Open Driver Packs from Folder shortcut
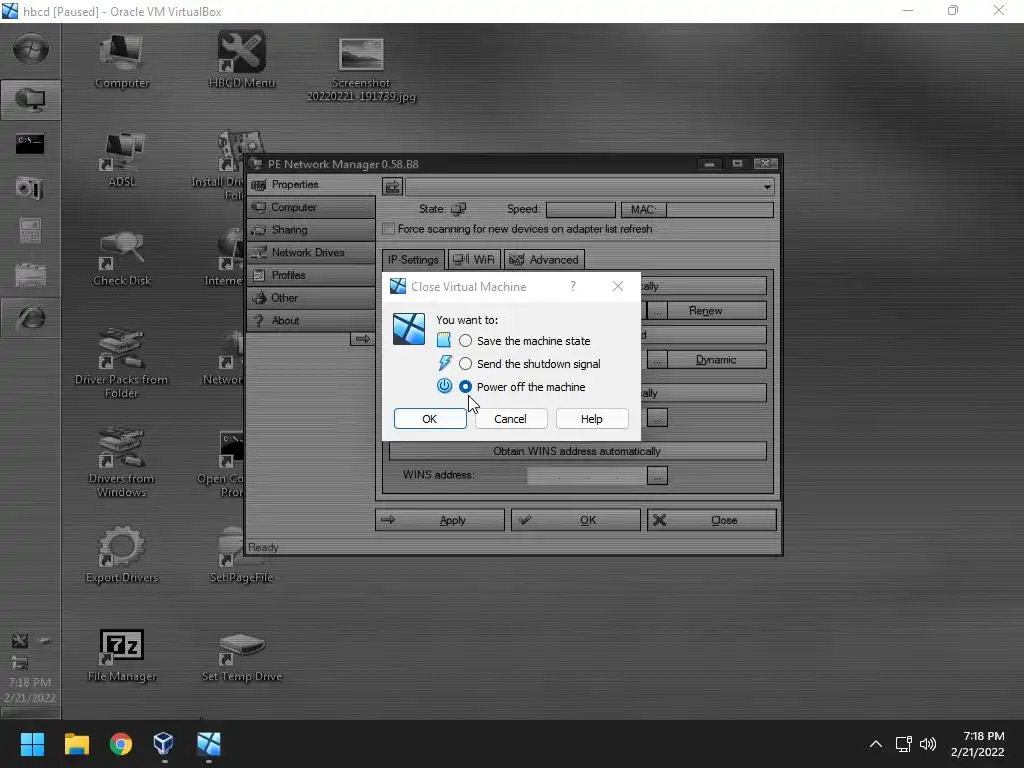1024x768 pixels. pos(121,364)
